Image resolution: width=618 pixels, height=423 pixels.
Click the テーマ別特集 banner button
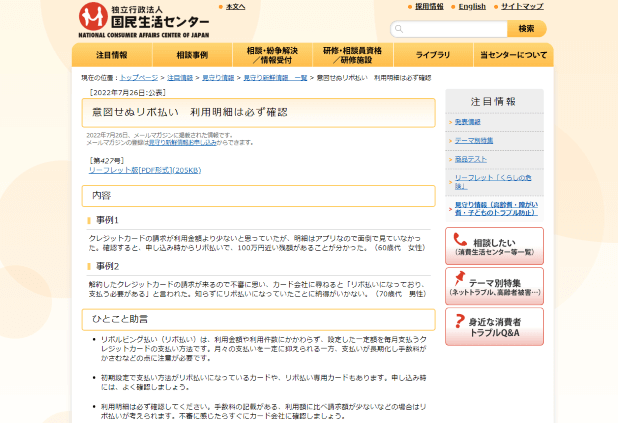point(494,286)
